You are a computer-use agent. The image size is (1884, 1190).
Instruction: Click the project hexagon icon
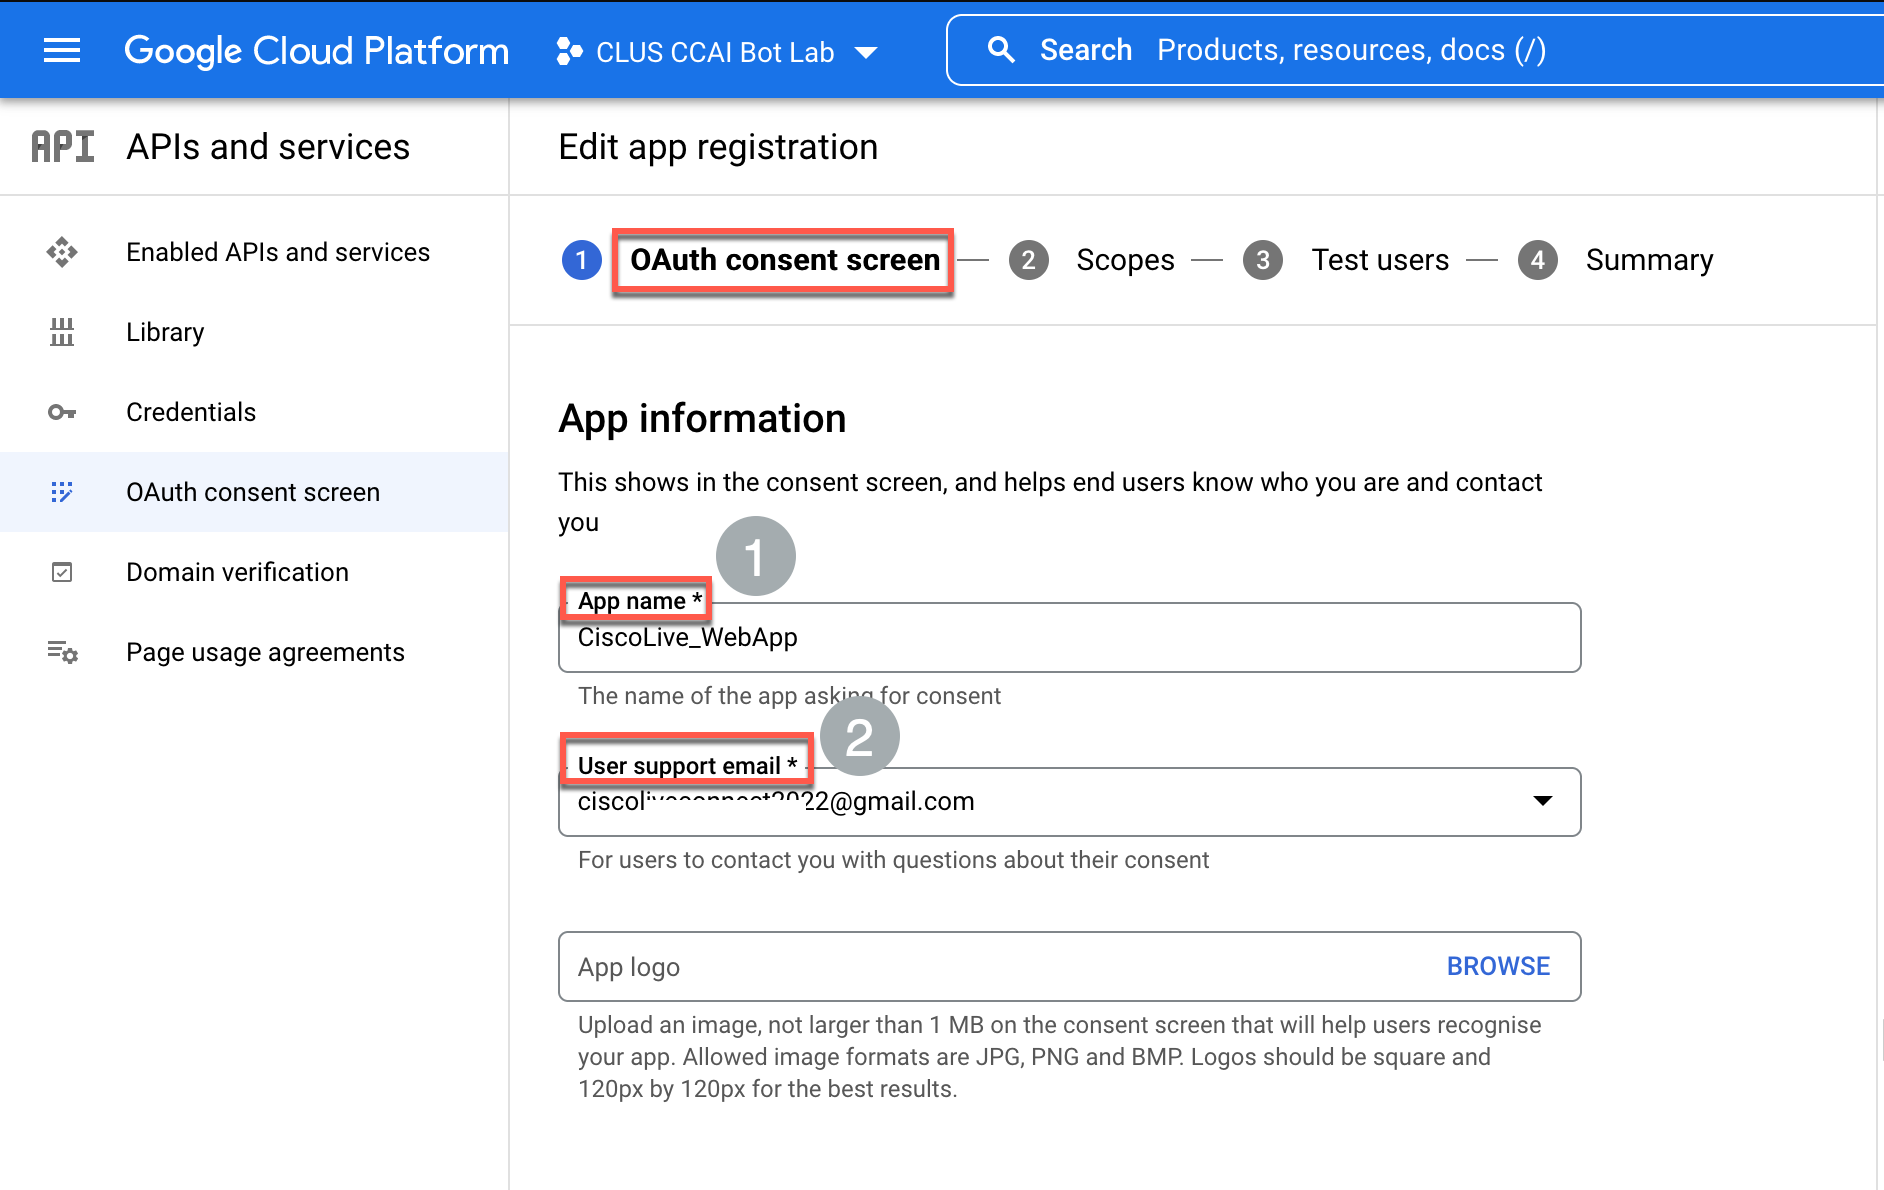point(569,51)
